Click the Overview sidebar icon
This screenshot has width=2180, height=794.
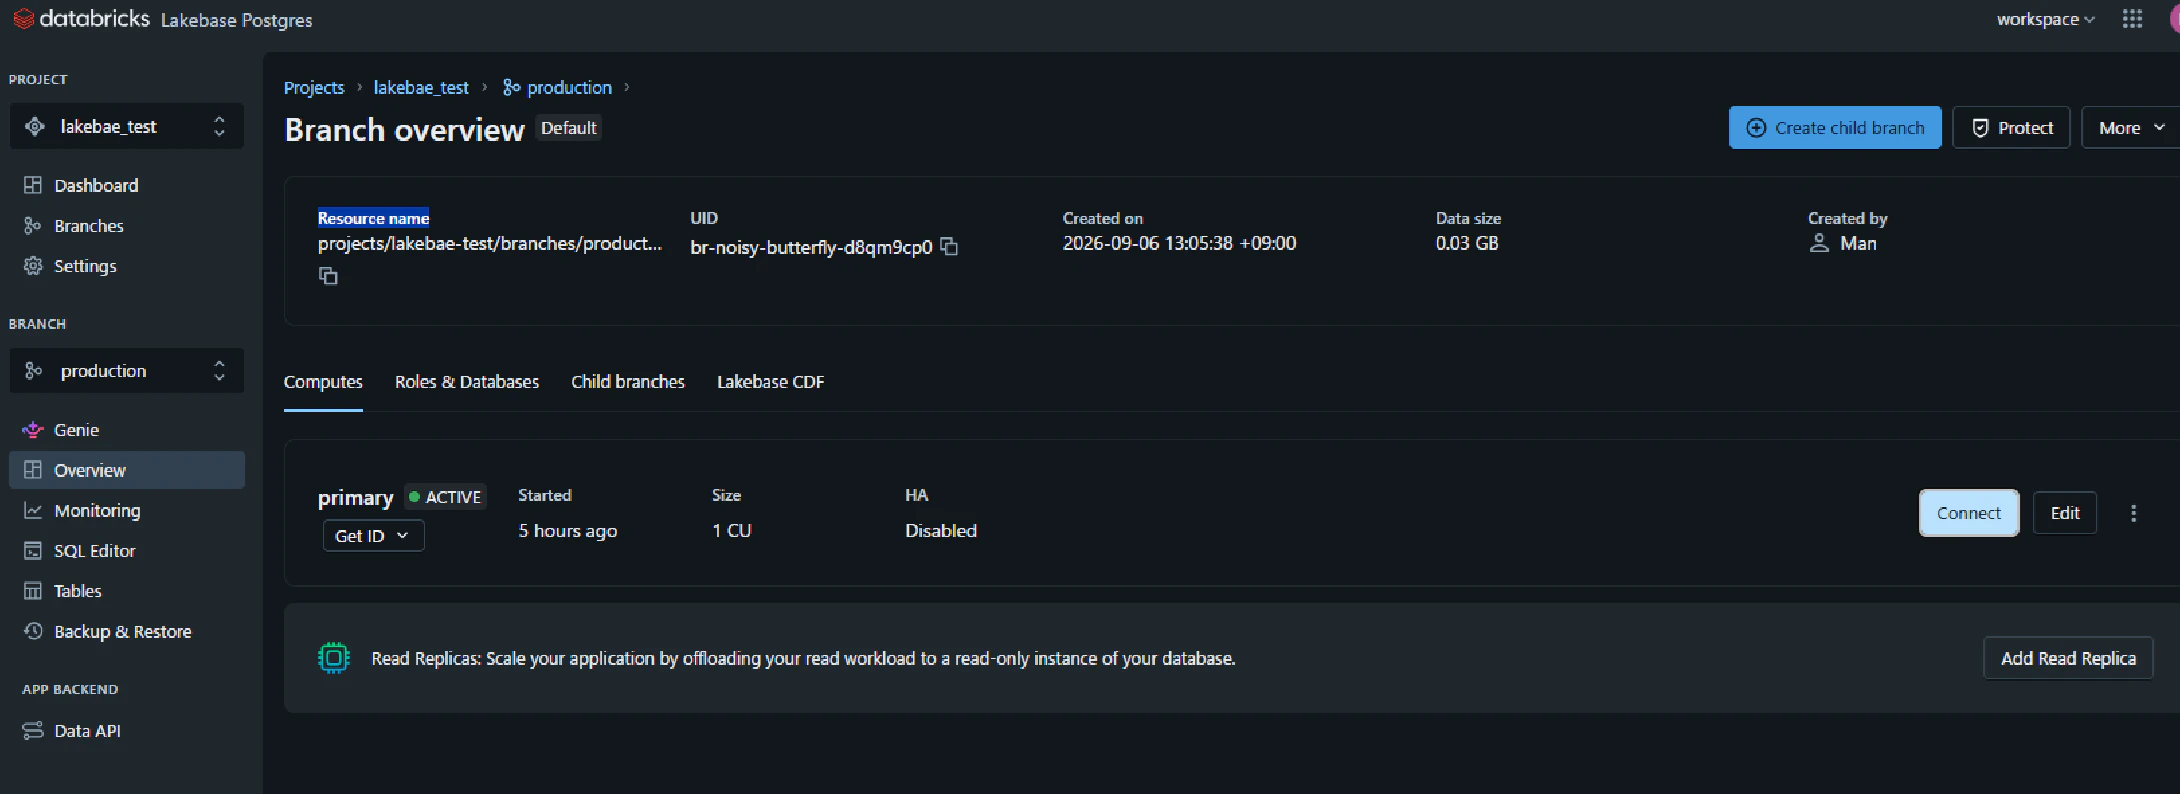33,470
